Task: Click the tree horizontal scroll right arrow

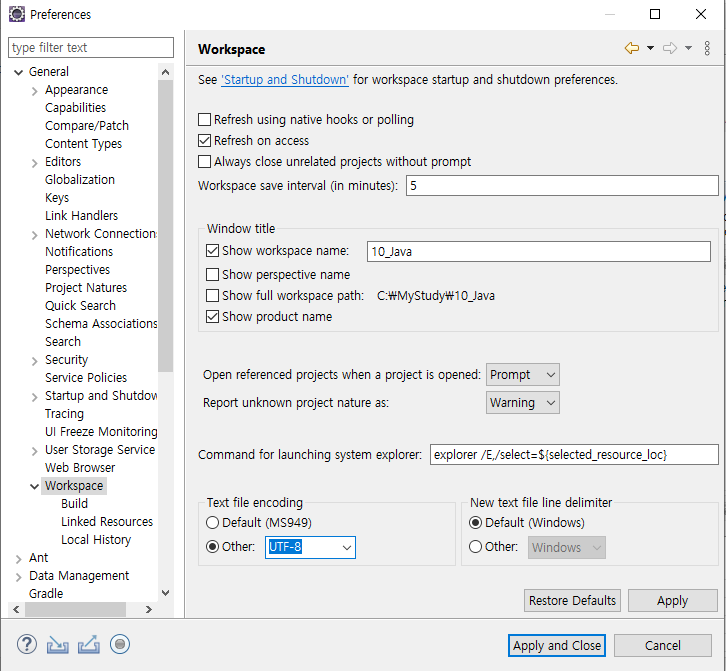Action: pyautogui.click(x=148, y=609)
